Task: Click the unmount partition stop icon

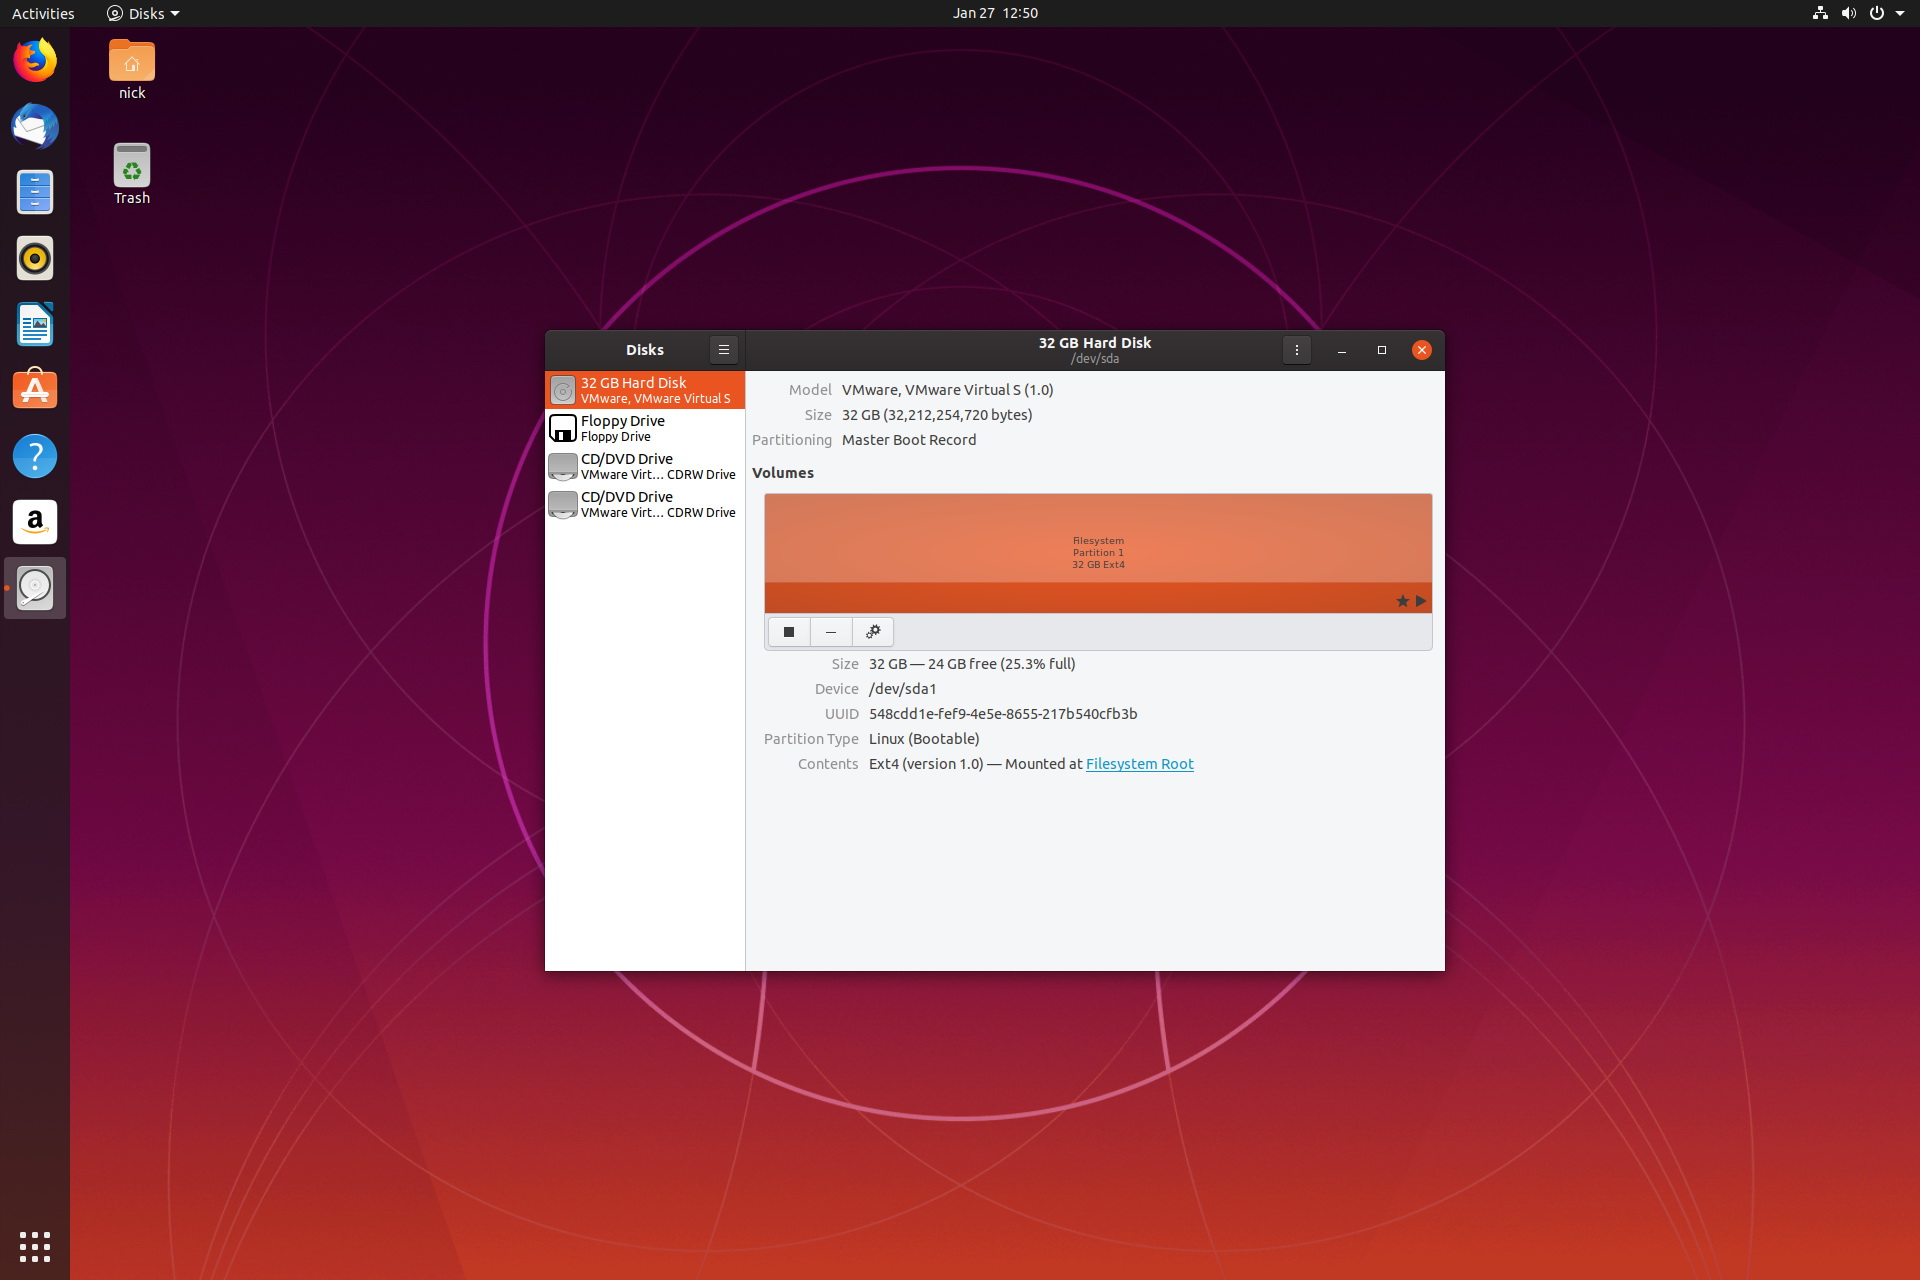Action: point(787,631)
